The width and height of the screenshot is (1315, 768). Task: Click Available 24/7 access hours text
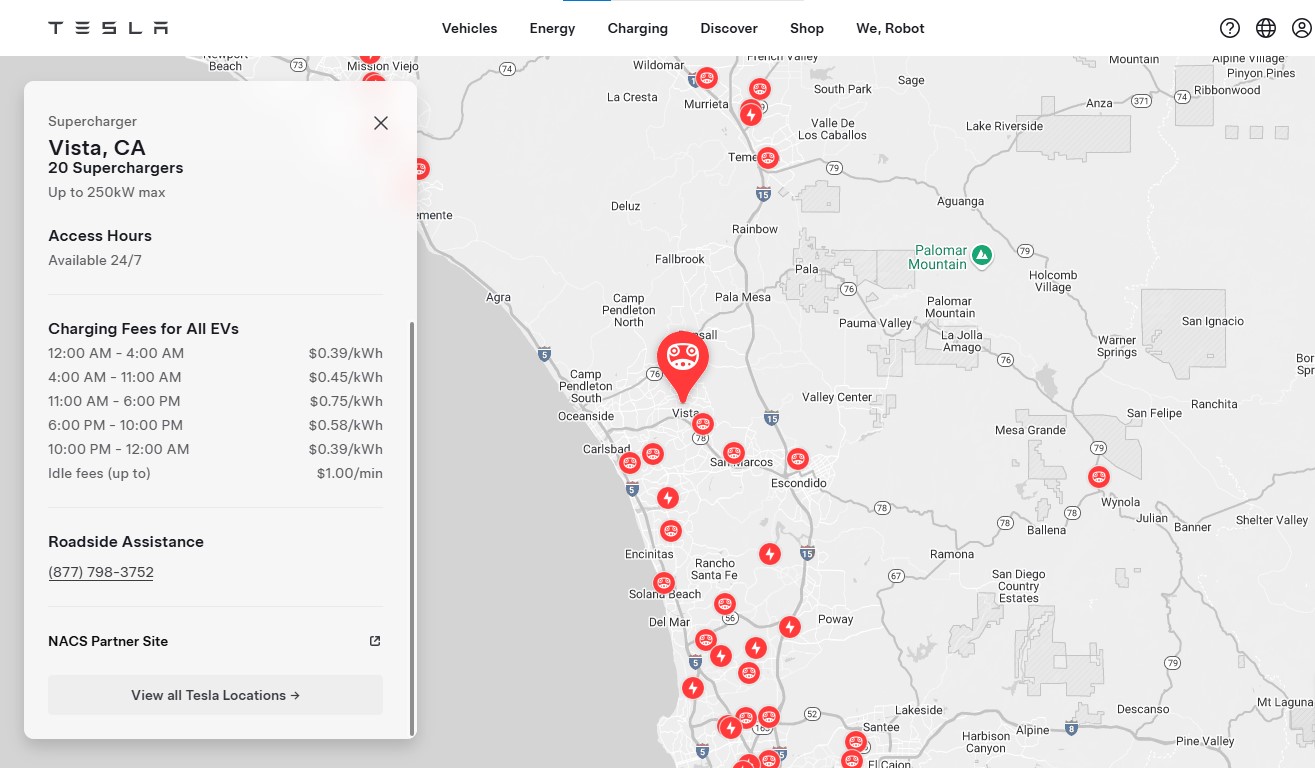[95, 260]
